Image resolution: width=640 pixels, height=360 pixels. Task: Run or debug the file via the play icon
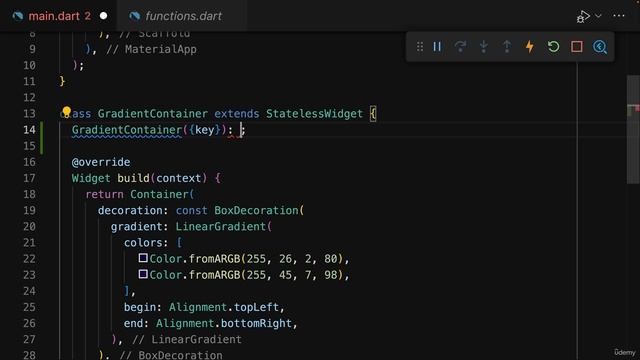pyautogui.click(x=583, y=16)
